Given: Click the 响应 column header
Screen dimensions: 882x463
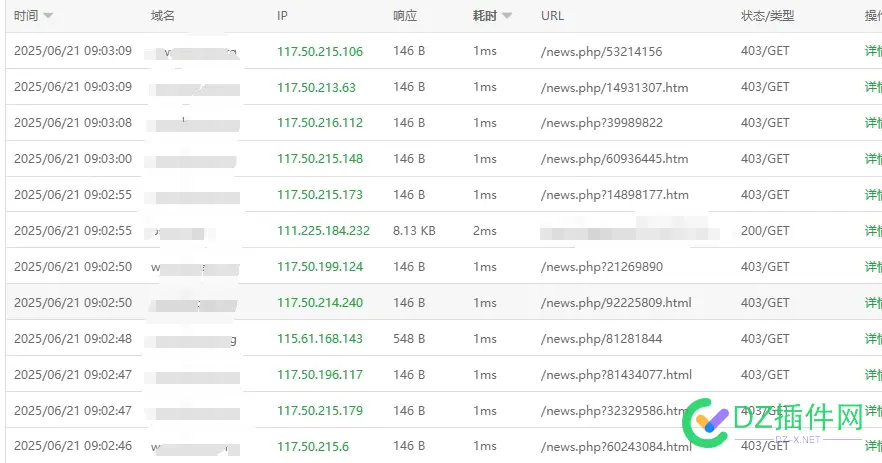Looking at the screenshot, I should tap(405, 16).
